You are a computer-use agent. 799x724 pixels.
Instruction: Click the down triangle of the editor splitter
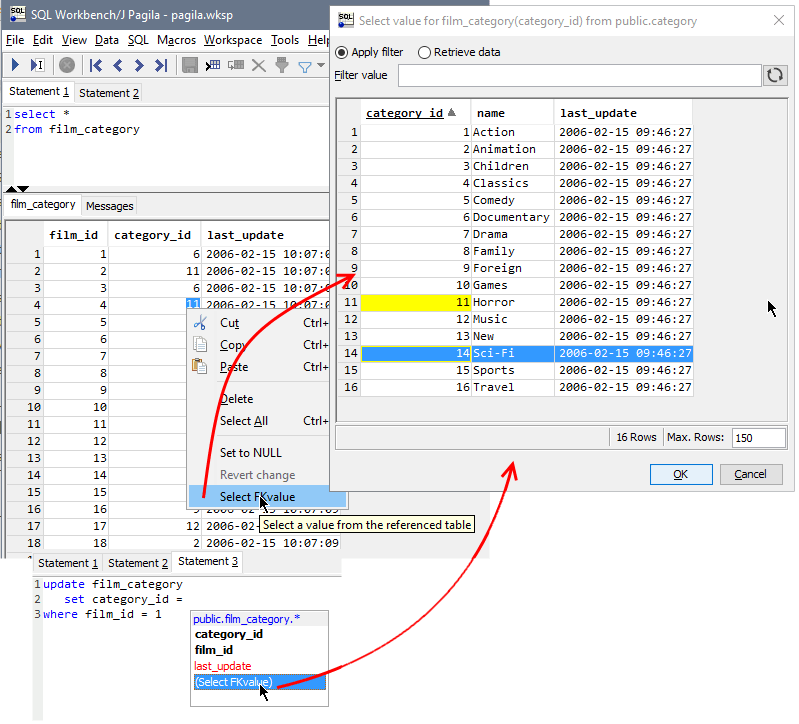(23, 189)
